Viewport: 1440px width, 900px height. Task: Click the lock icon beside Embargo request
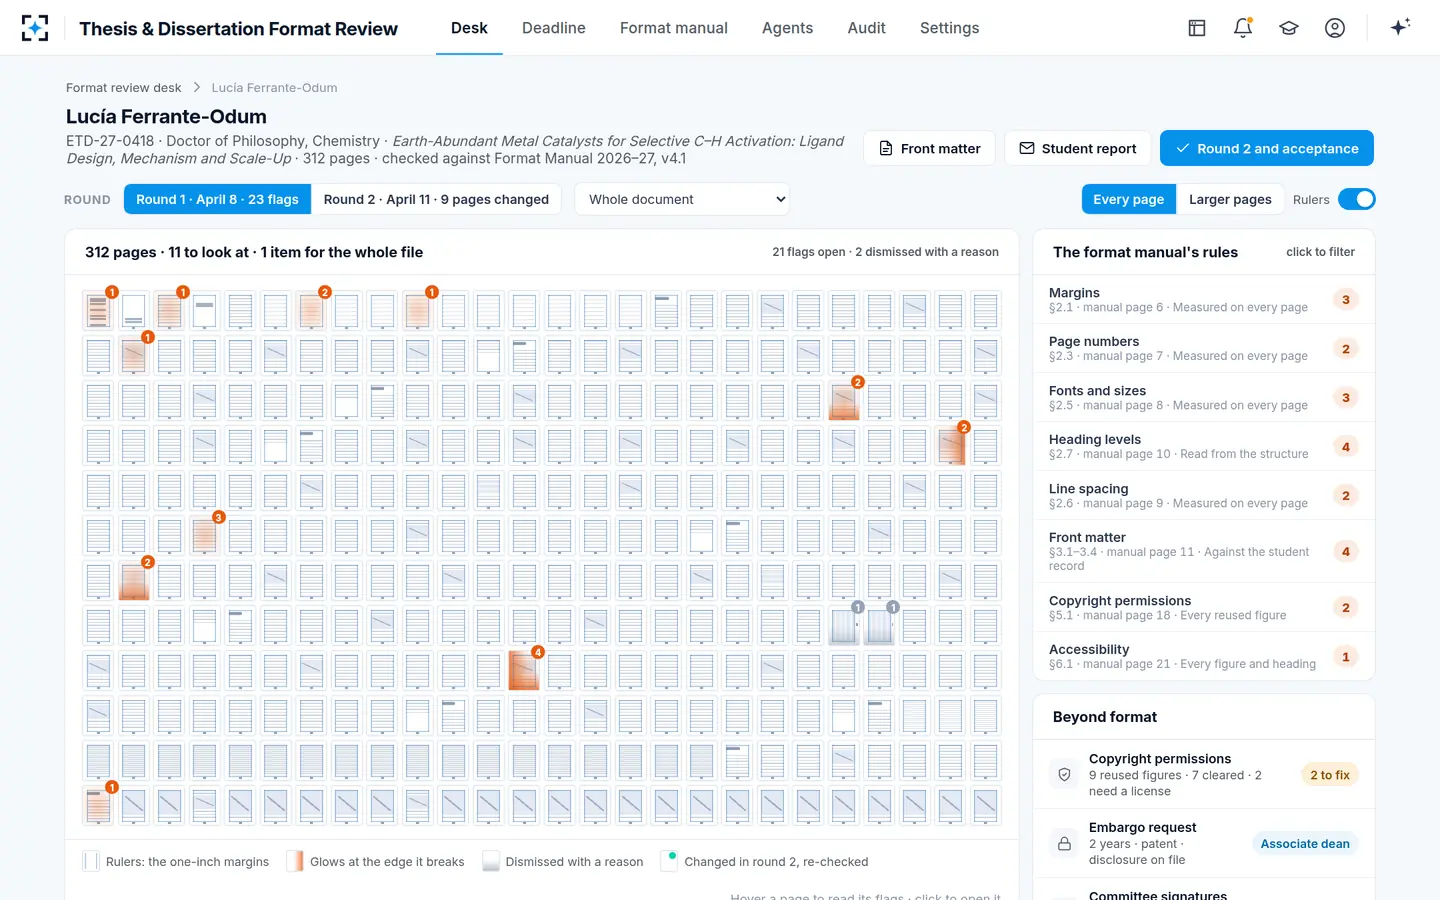[1064, 844]
